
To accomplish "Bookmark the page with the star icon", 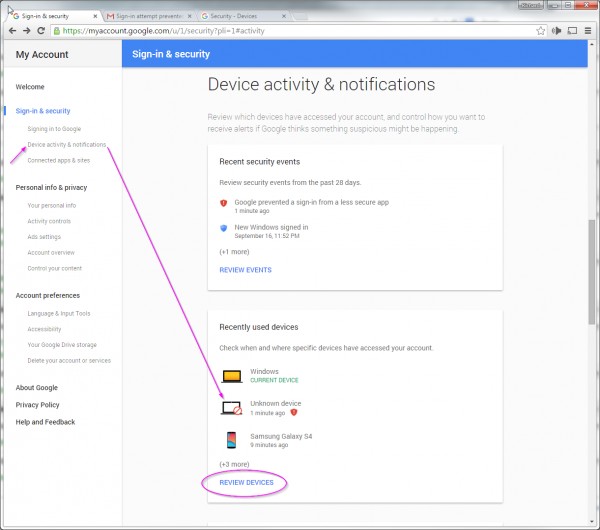I will point(540,31).
